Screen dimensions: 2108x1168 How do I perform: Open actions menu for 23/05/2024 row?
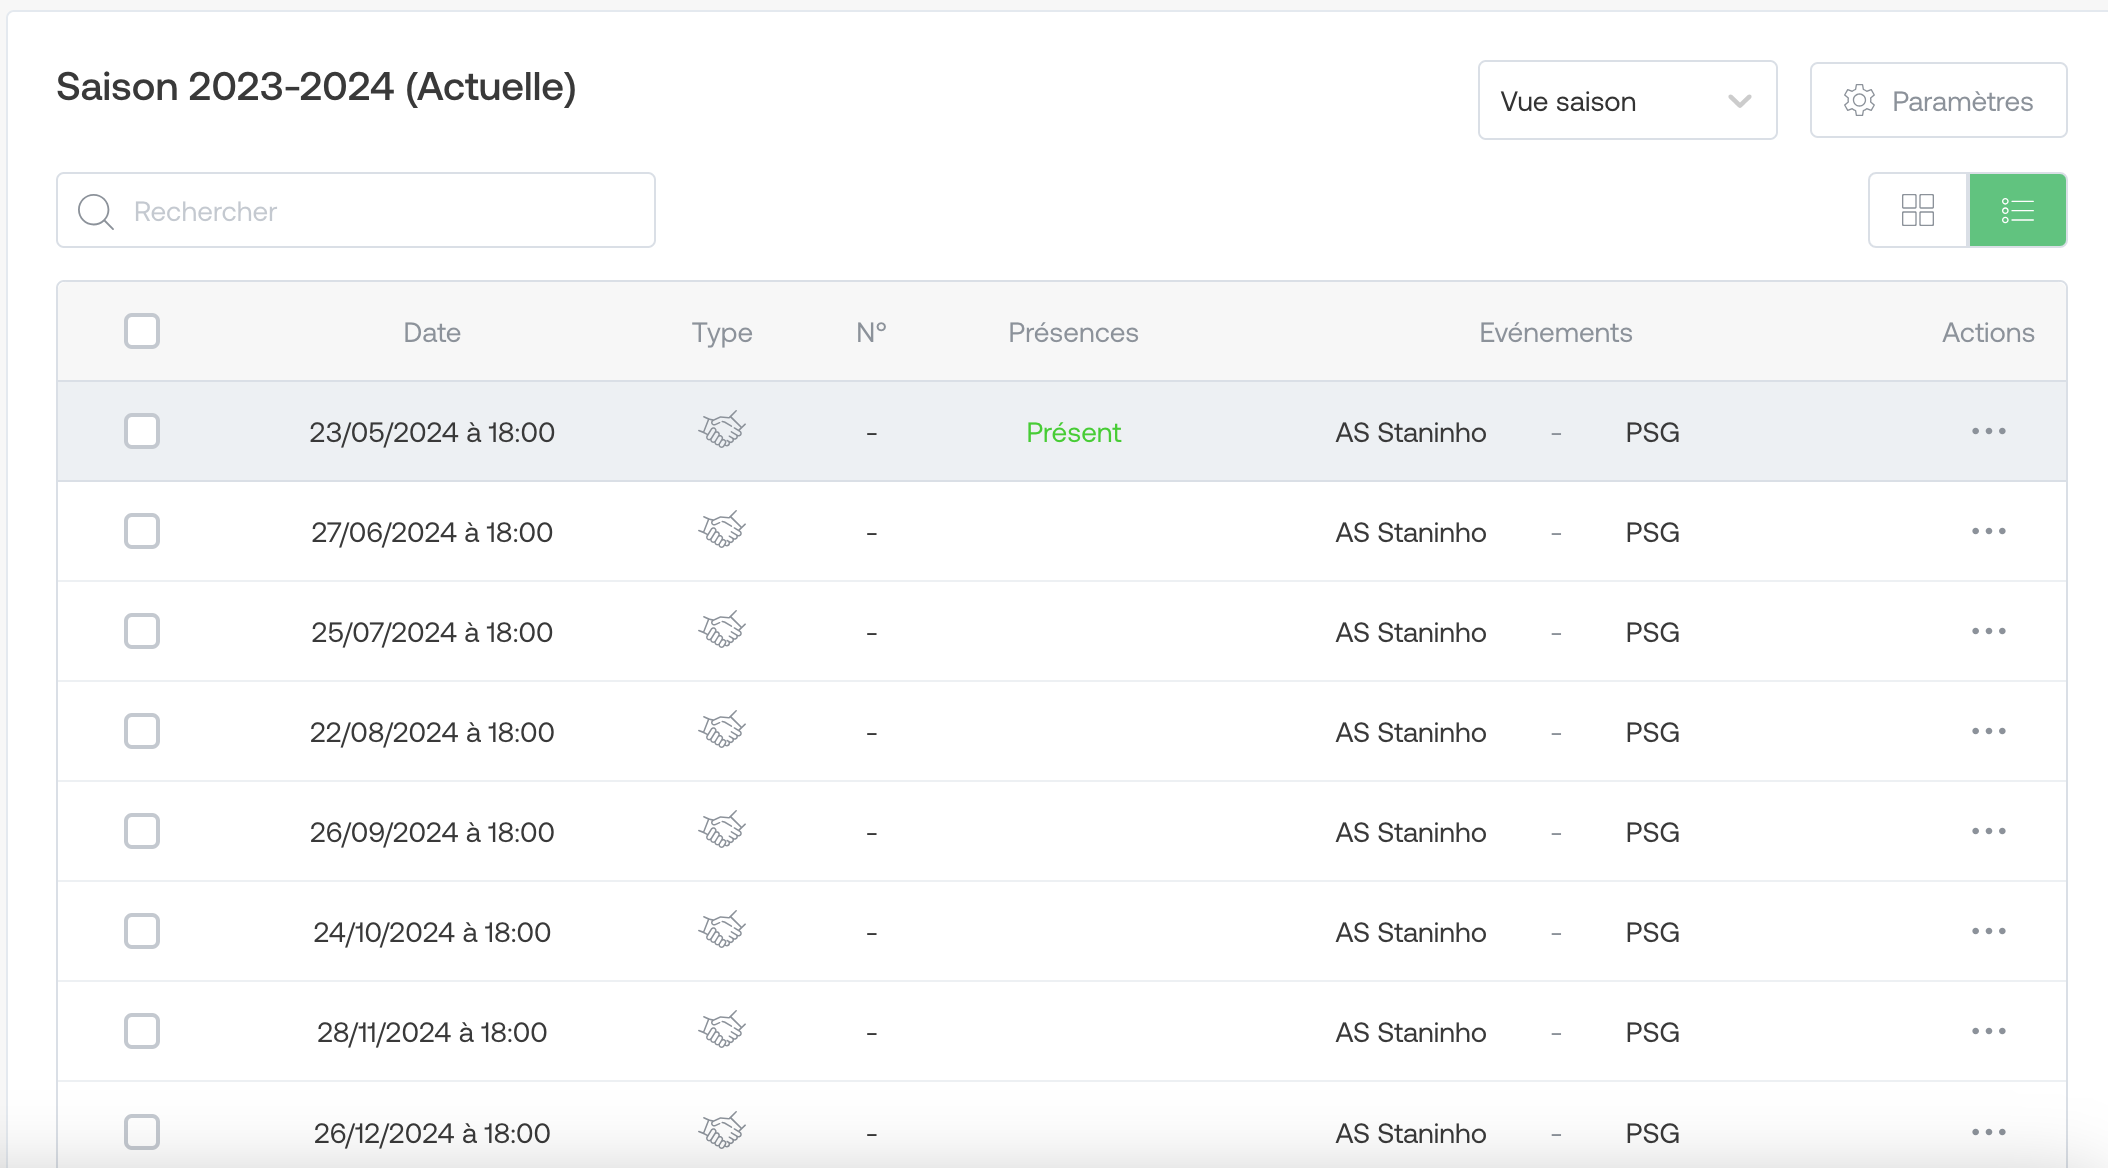click(x=1989, y=431)
